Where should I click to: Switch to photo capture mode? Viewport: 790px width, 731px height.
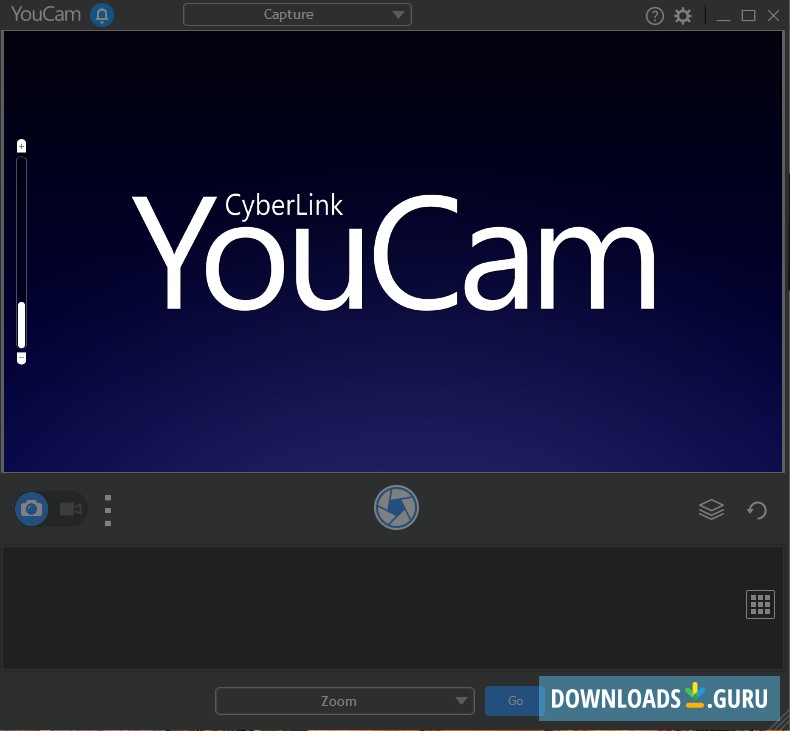click(x=32, y=509)
